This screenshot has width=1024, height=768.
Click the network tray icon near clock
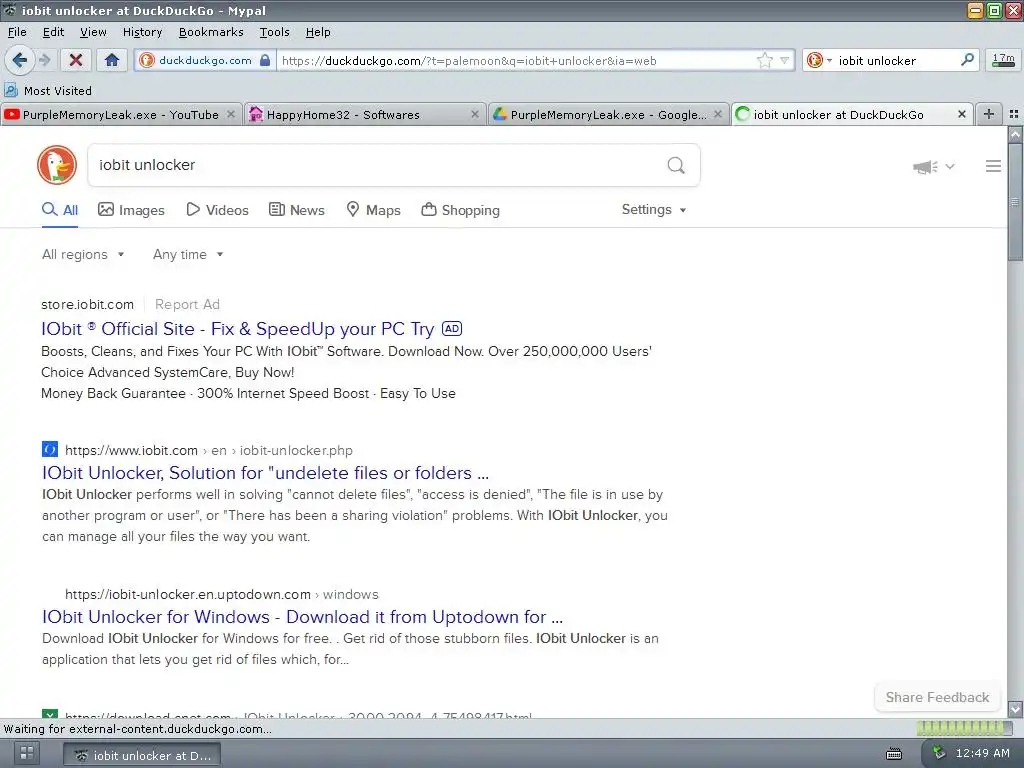pos(938,753)
